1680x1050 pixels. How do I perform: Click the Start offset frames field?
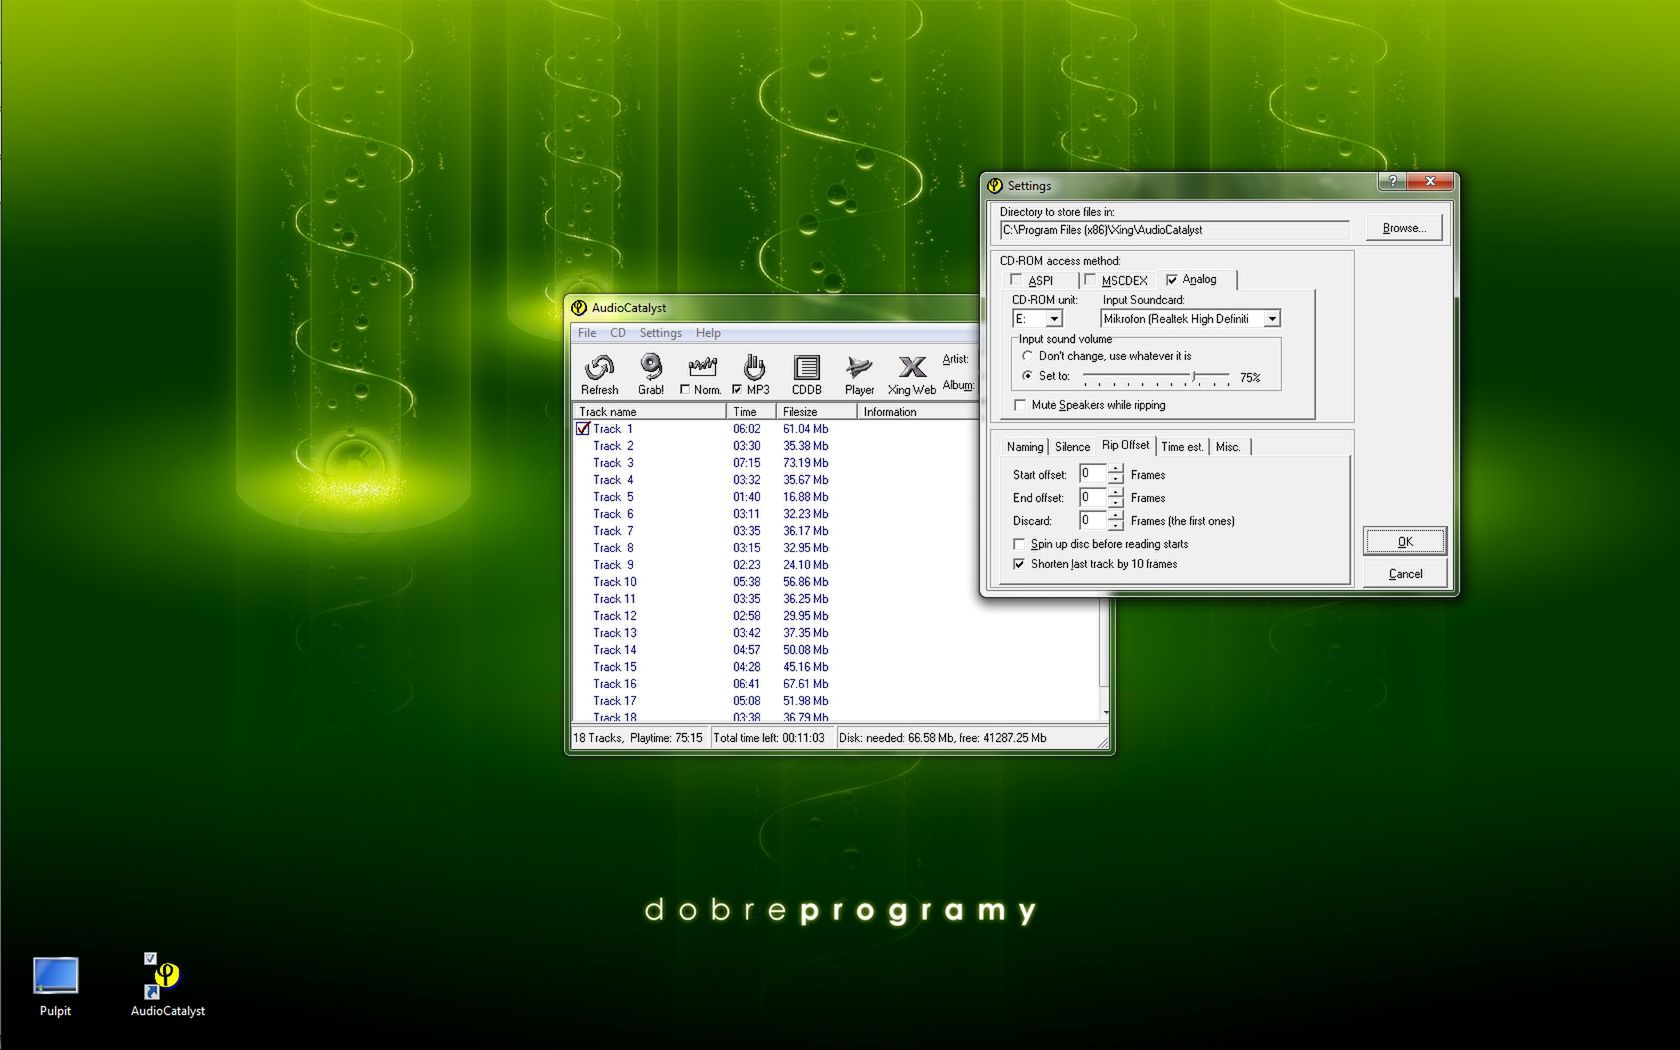[1092, 474]
